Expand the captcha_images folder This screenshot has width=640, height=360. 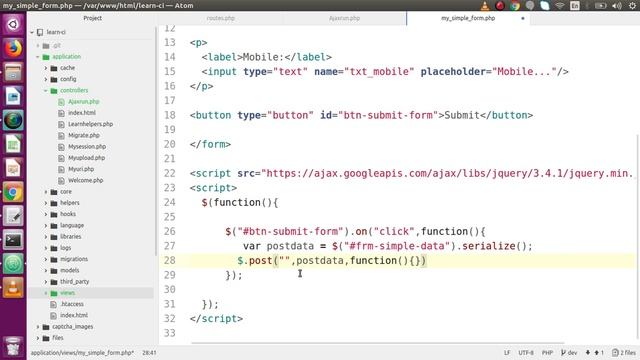(38, 327)
